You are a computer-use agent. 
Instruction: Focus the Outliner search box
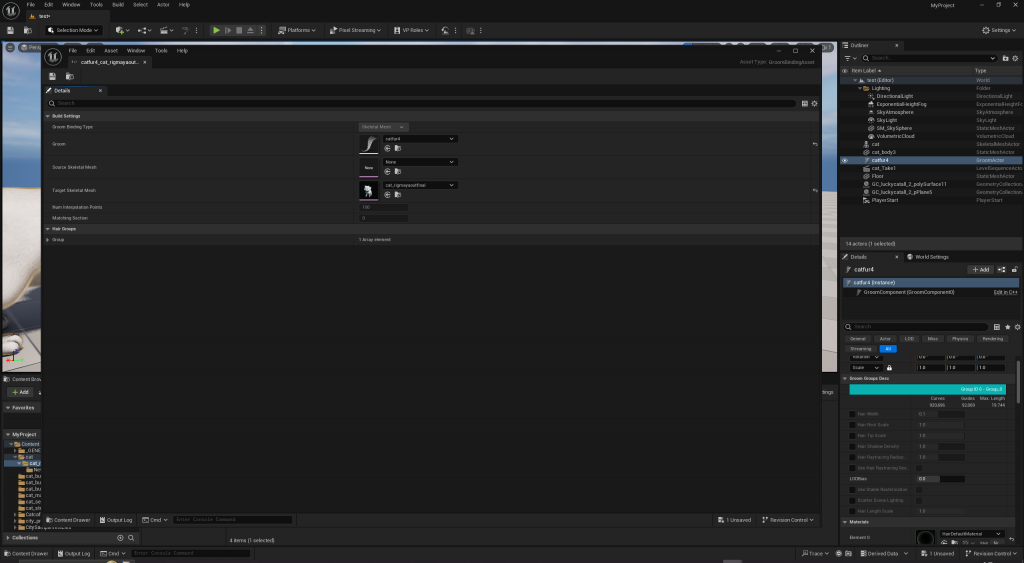(930, 58)
